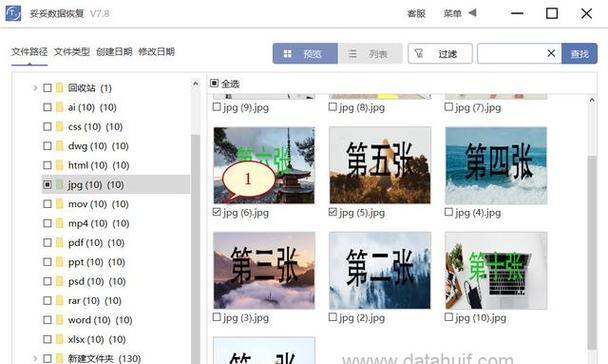608x364 pixels.
Task: Check the jpg (2).jpg checkbox
Action: click(333, 317)
